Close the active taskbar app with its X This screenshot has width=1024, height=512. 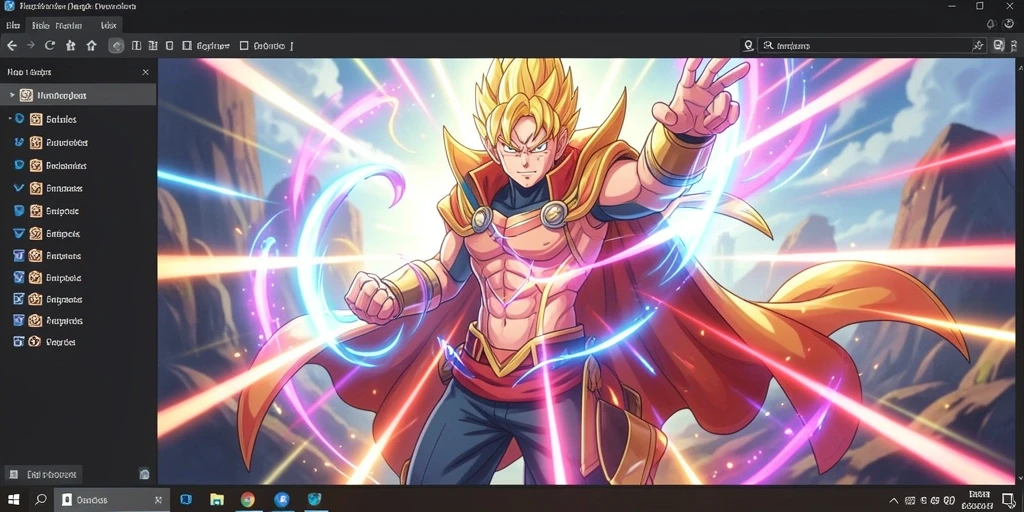(x=158, y=500)
